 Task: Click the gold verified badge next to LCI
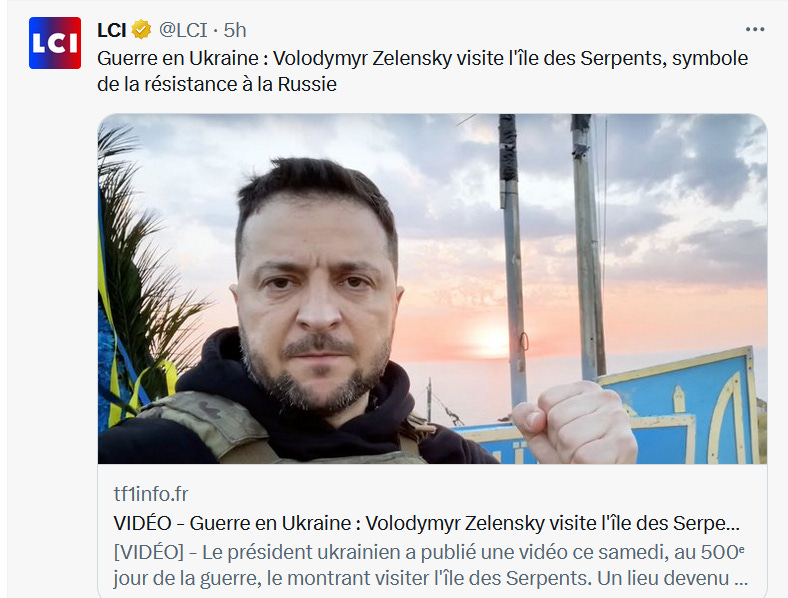coord(141,30)
